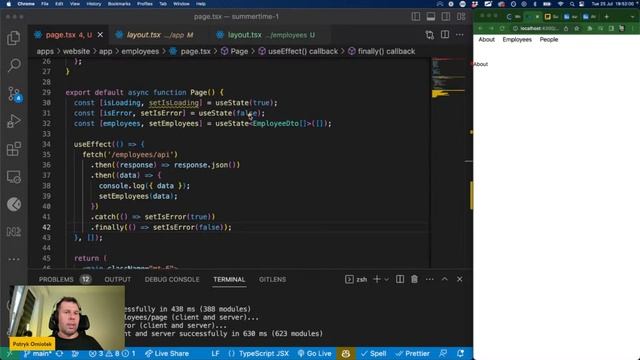This screenshot has height=360, width=640.
Task: Select the employees breadcrumb segment
Action: [140, 51]
